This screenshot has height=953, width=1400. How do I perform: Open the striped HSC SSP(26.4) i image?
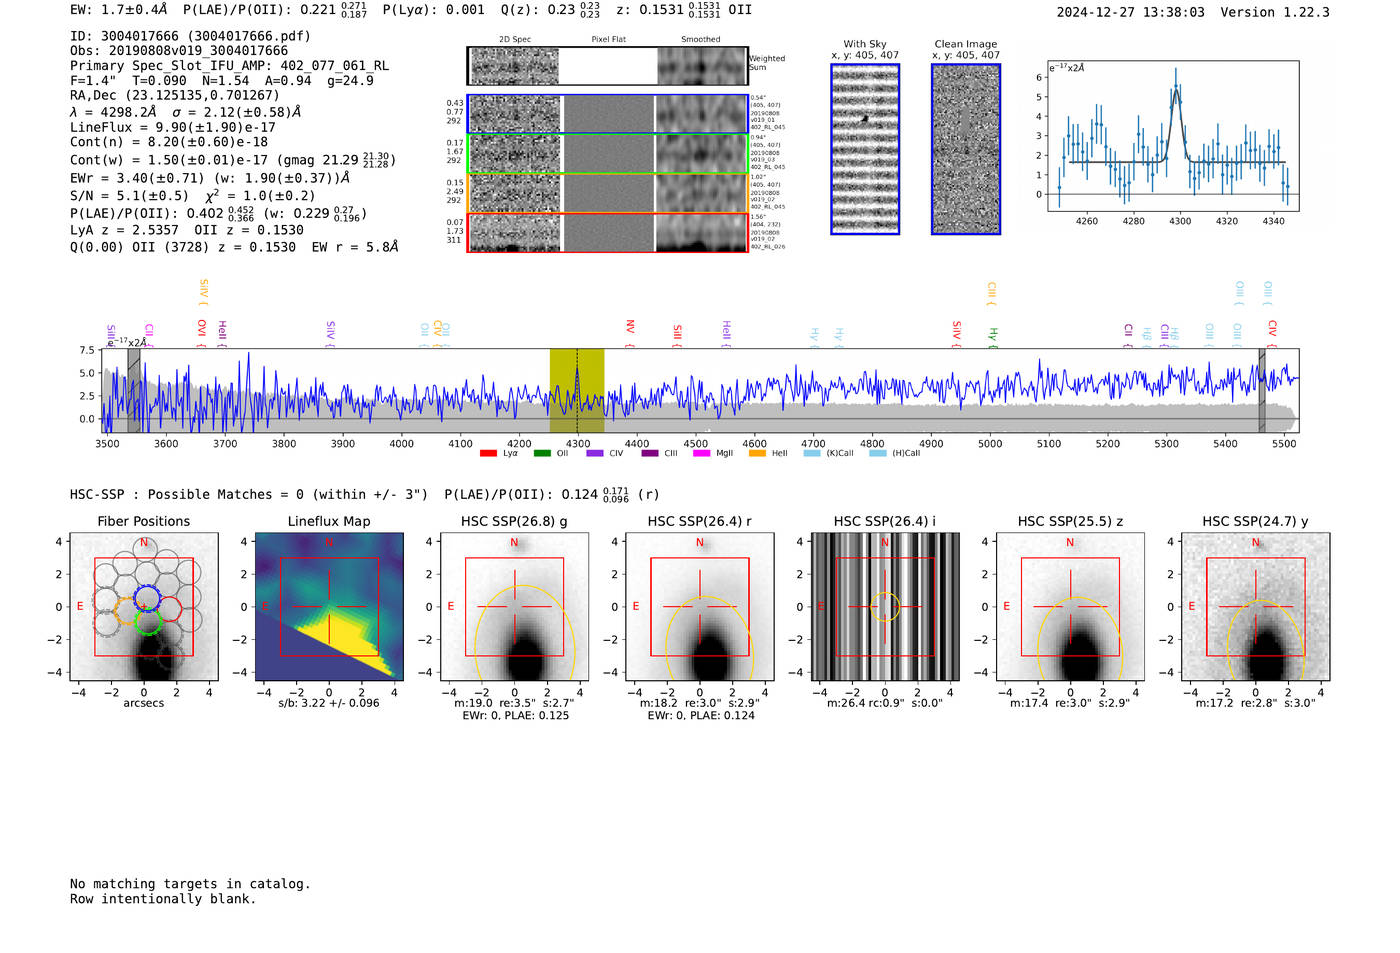885,607
